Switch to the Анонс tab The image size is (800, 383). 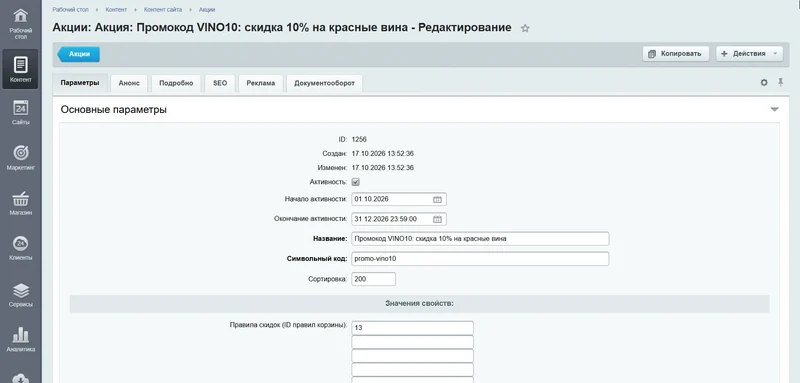(x=129, y=83)
